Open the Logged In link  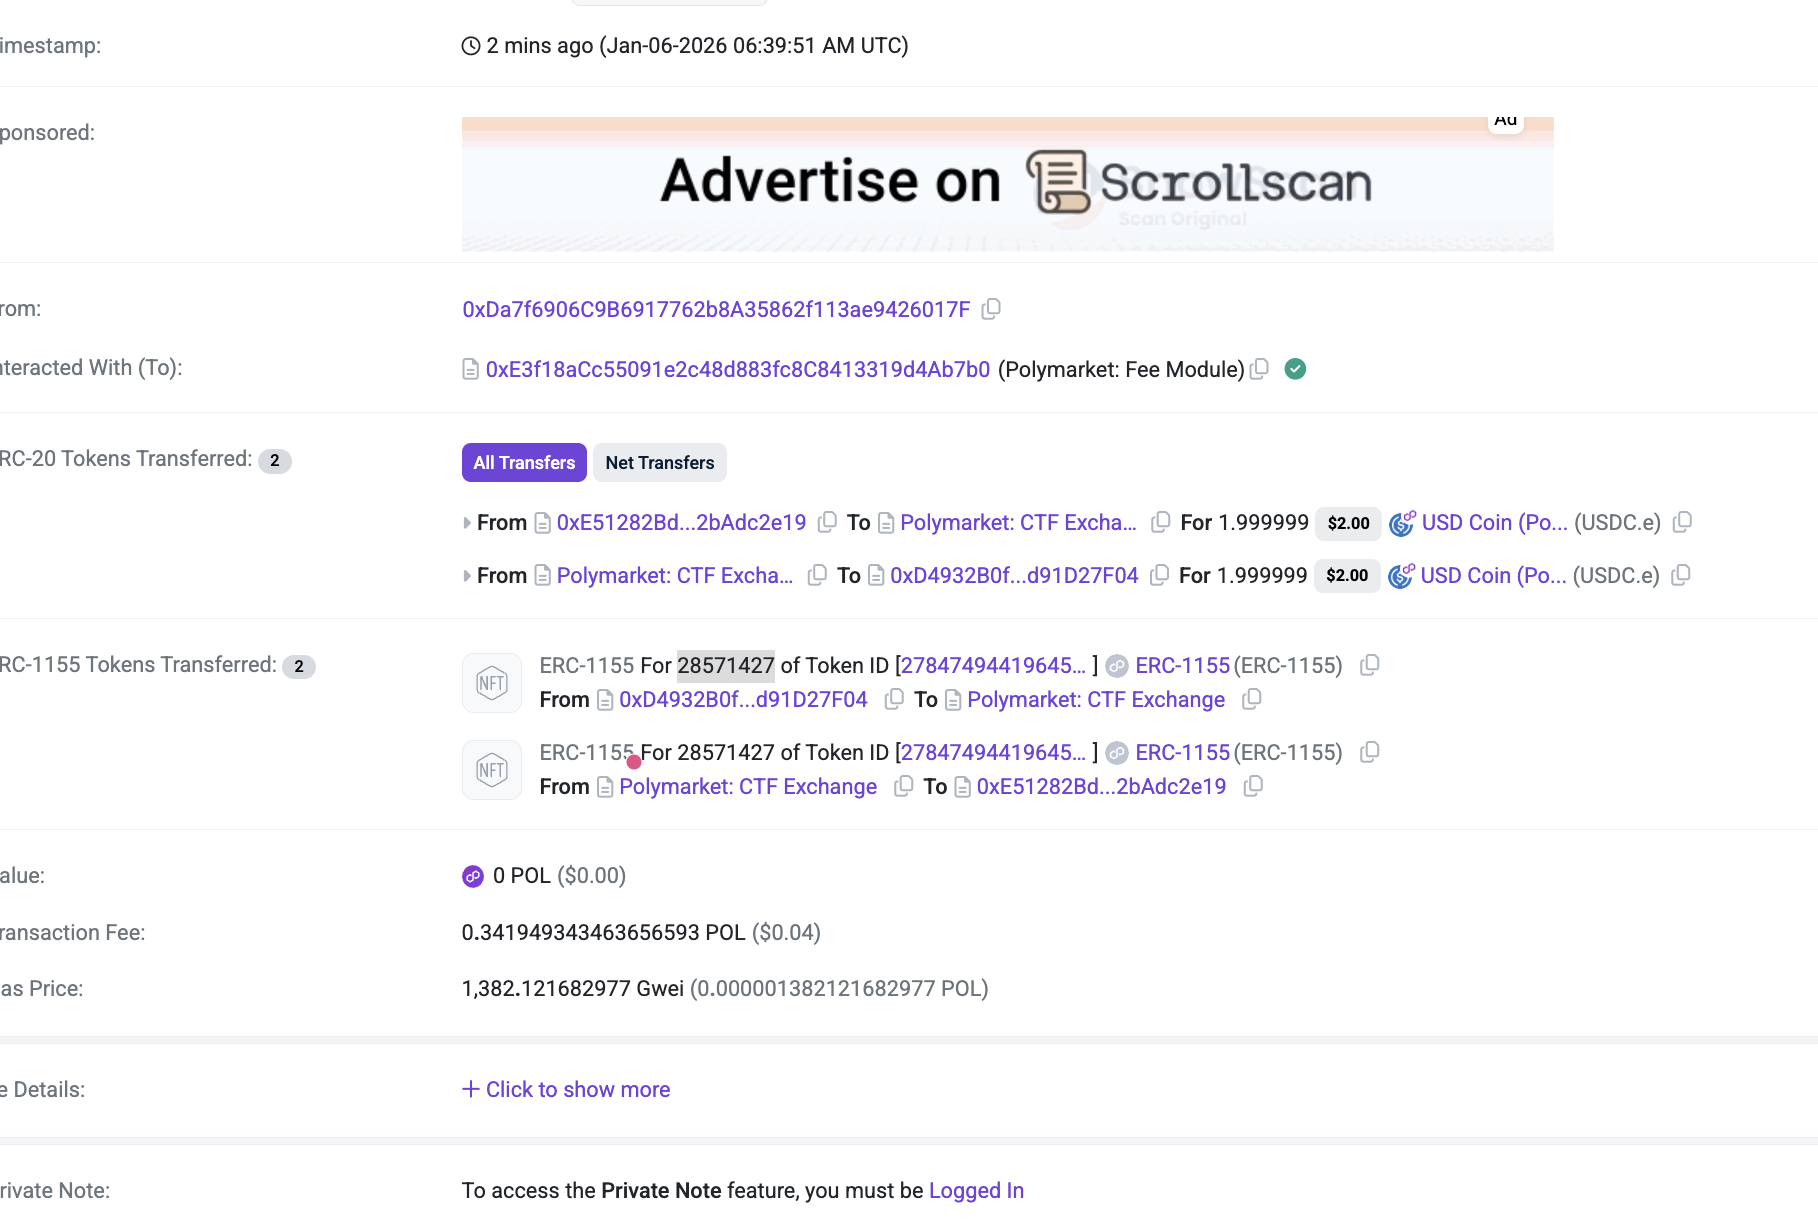click(976, 1190)
